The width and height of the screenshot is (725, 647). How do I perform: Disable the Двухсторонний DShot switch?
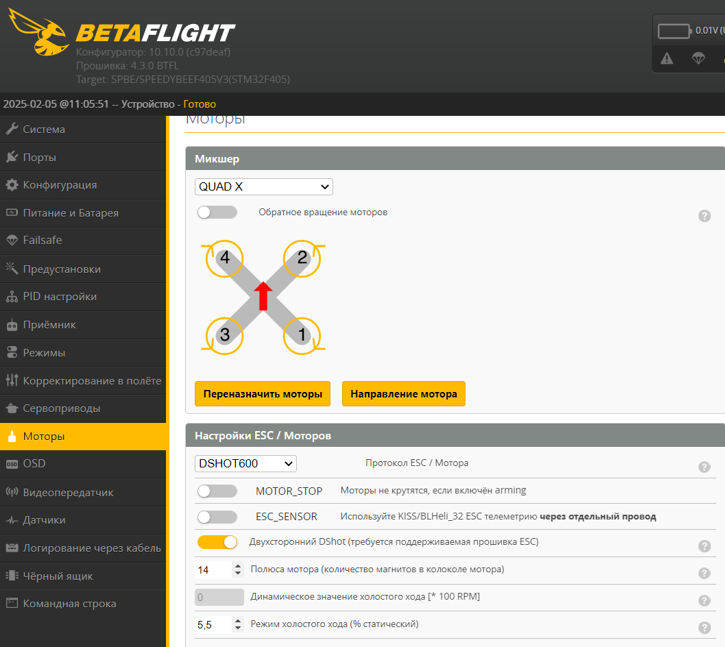coord(217,542)
